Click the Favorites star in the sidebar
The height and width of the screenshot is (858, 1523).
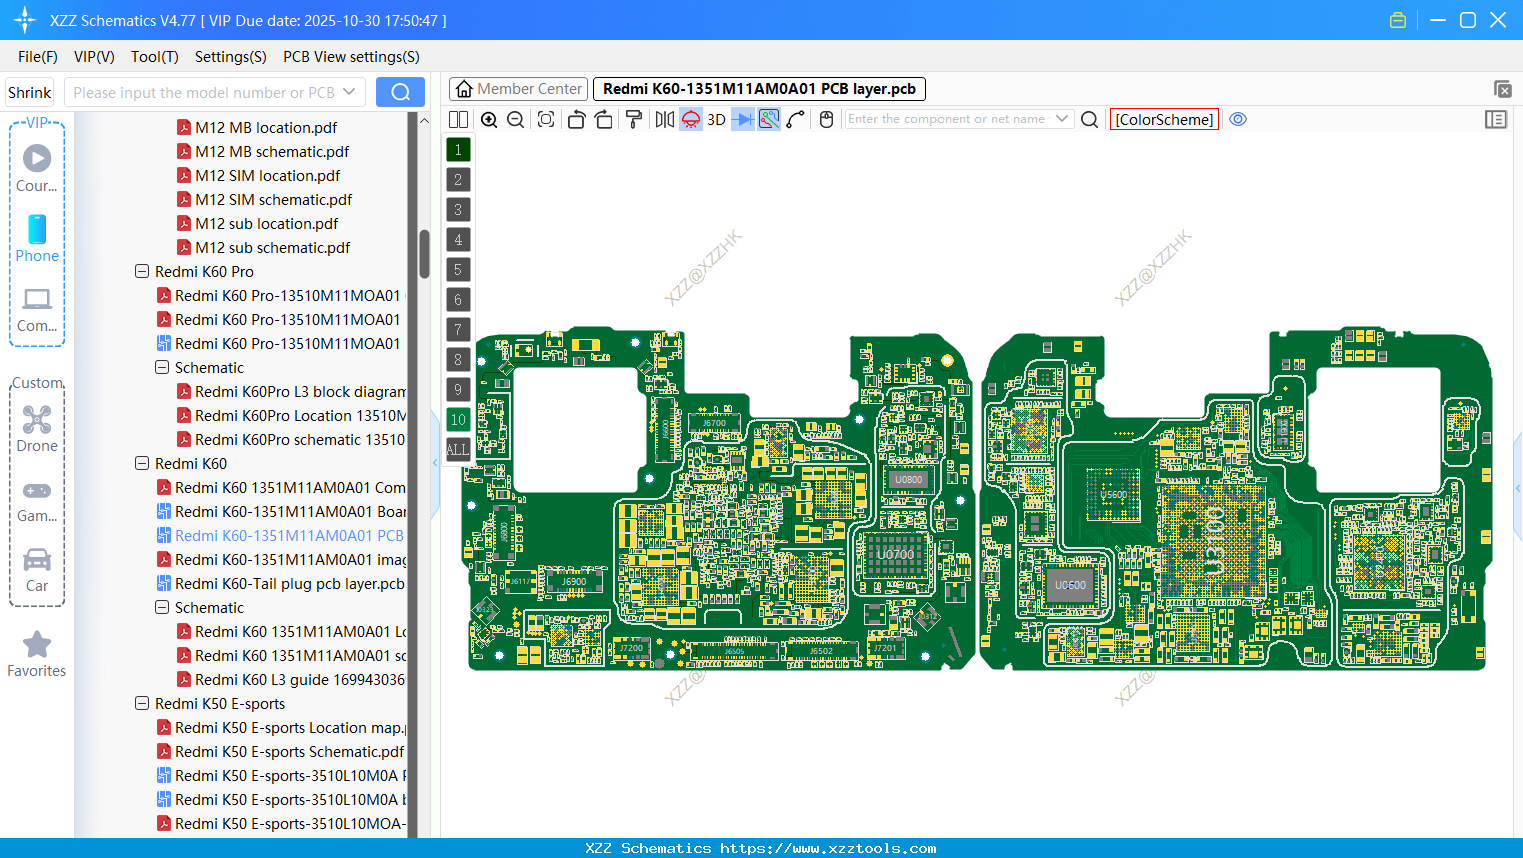[x=36, y=643]
